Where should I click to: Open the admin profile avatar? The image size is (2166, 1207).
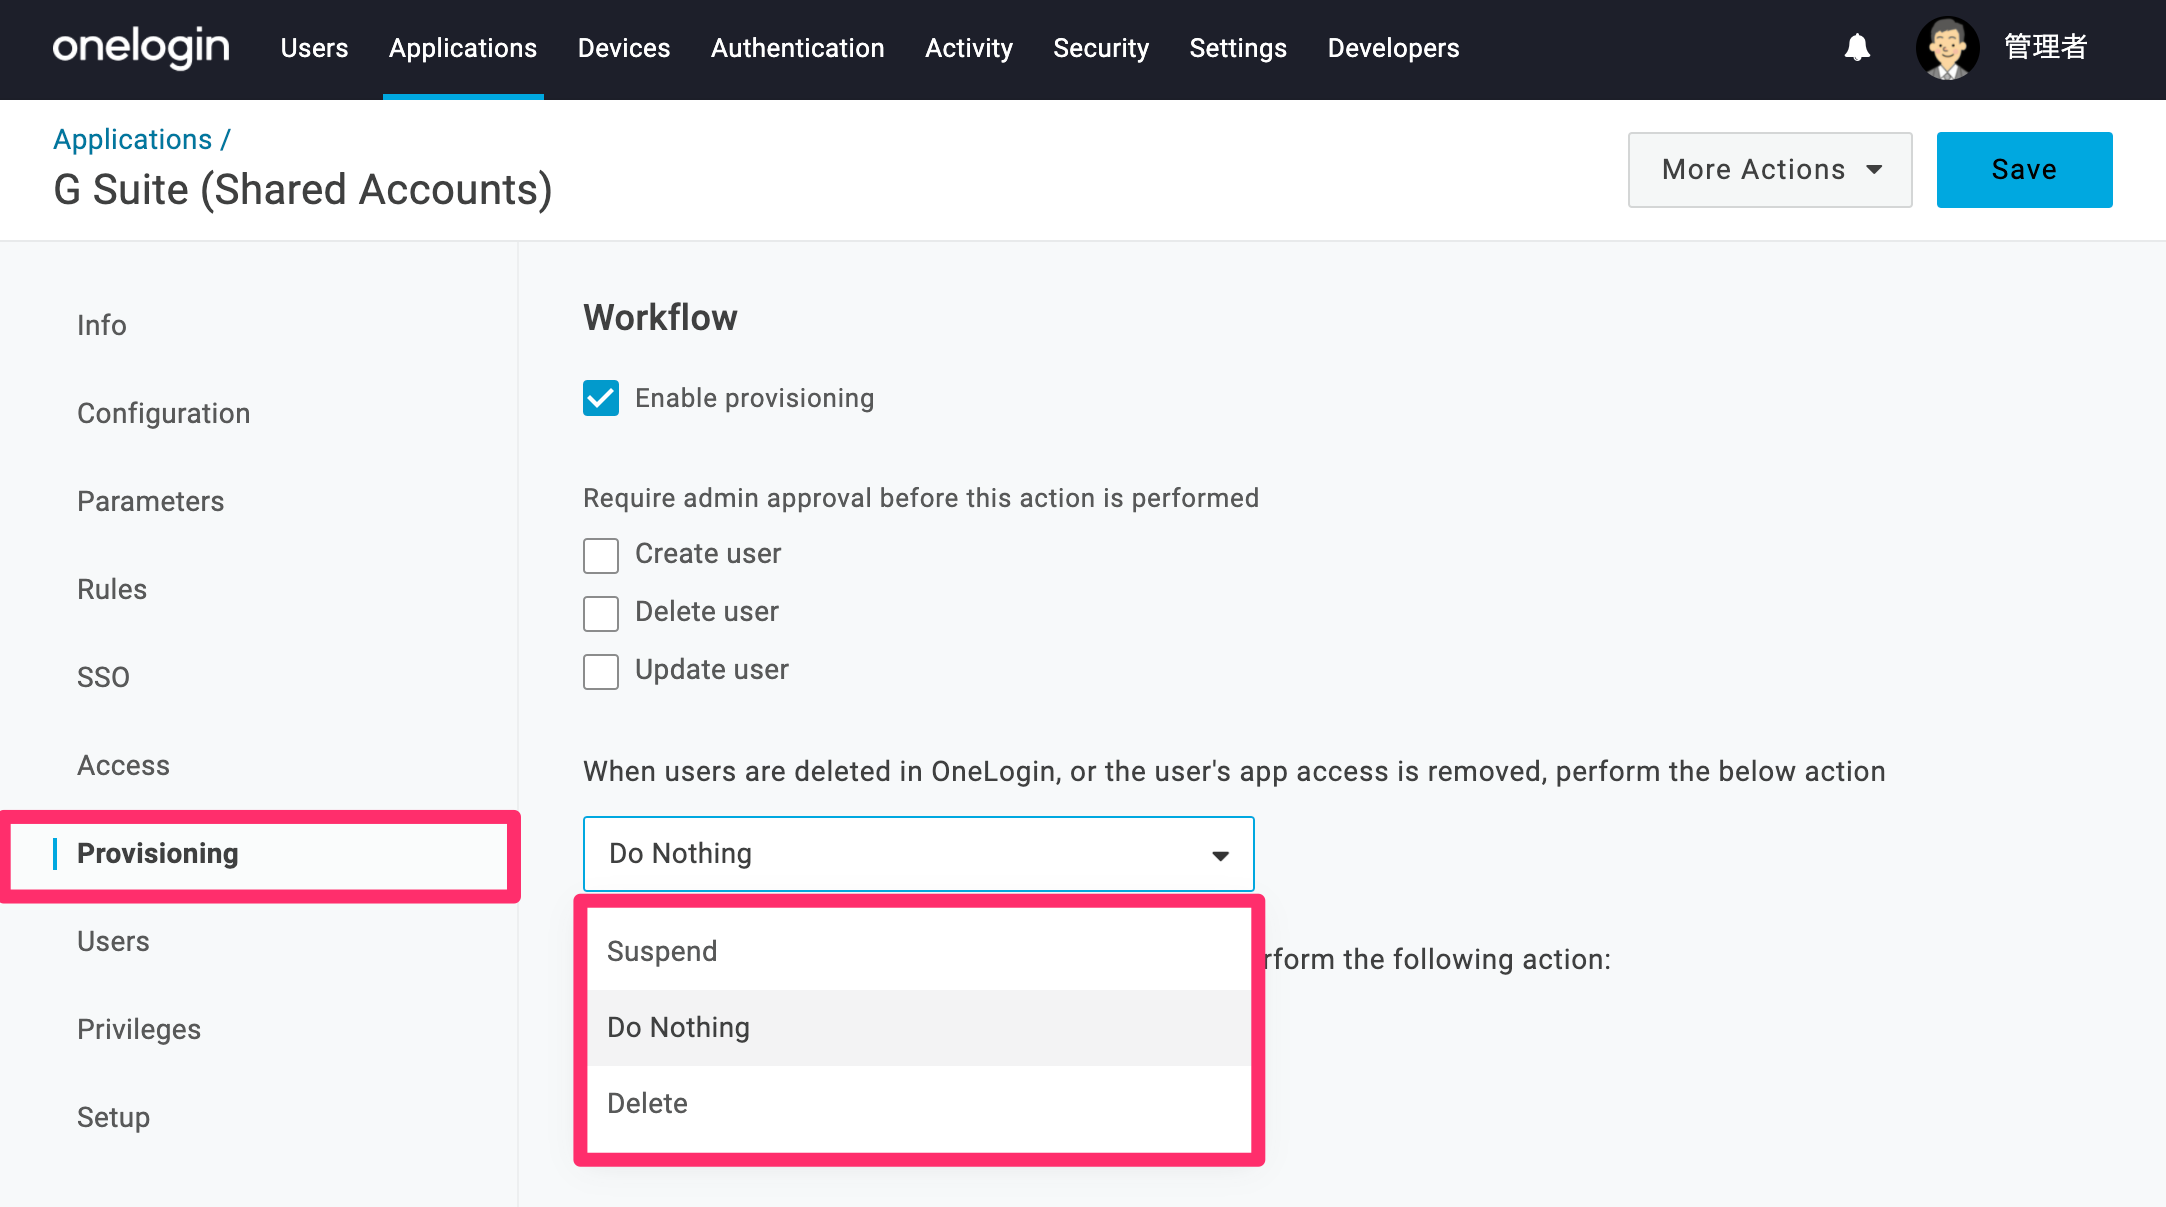coord(1947,47)
